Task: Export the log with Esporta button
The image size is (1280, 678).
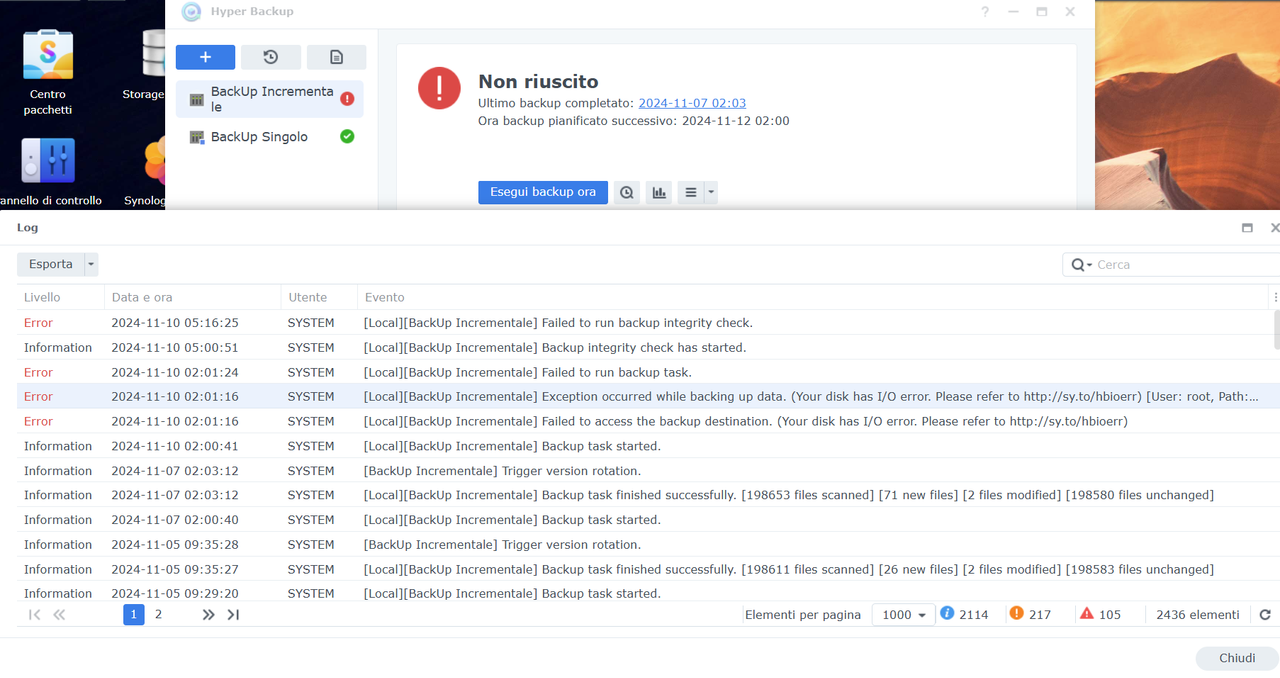Action: pyautogui.click(x=51, y=264)
